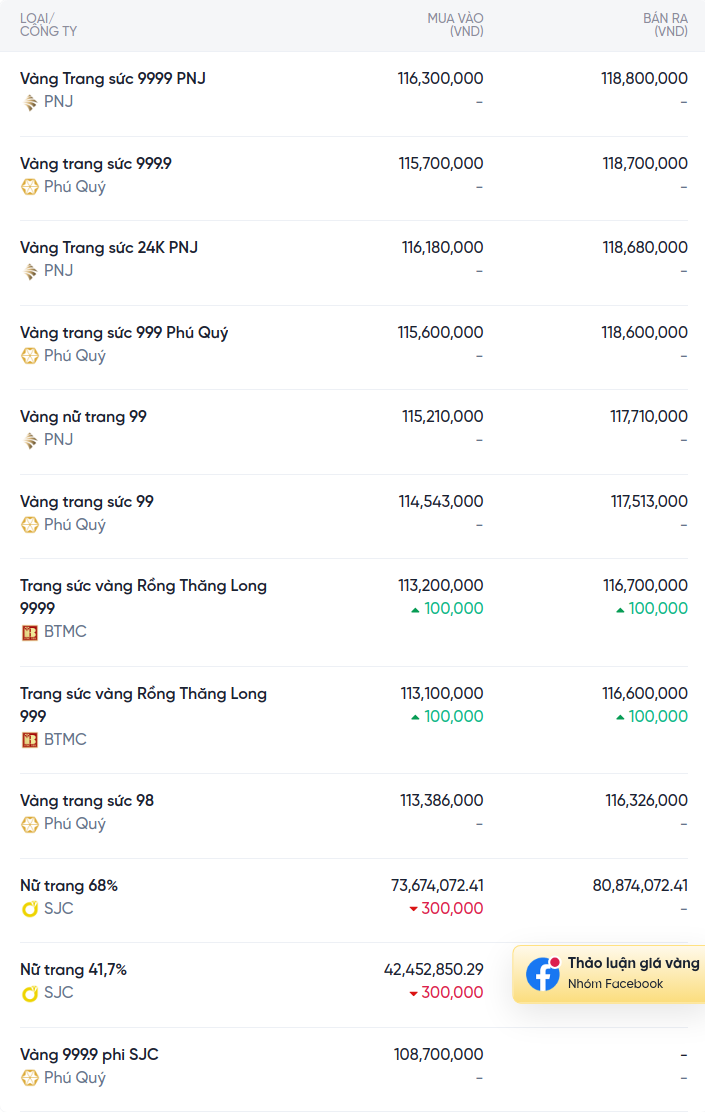Click the SJC logo under Nữ trang 68%
Screen dimensions: 705x1112
[30, 909]
